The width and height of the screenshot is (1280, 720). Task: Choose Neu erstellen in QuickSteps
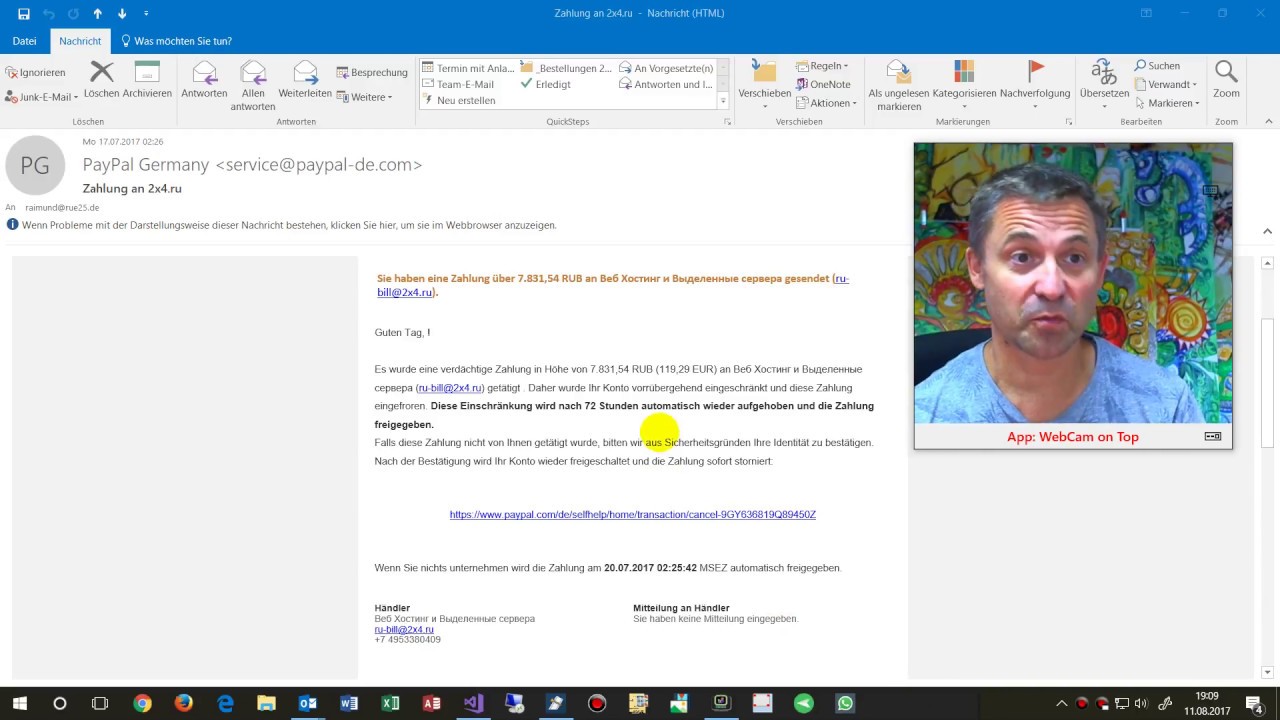click(459, 100)
